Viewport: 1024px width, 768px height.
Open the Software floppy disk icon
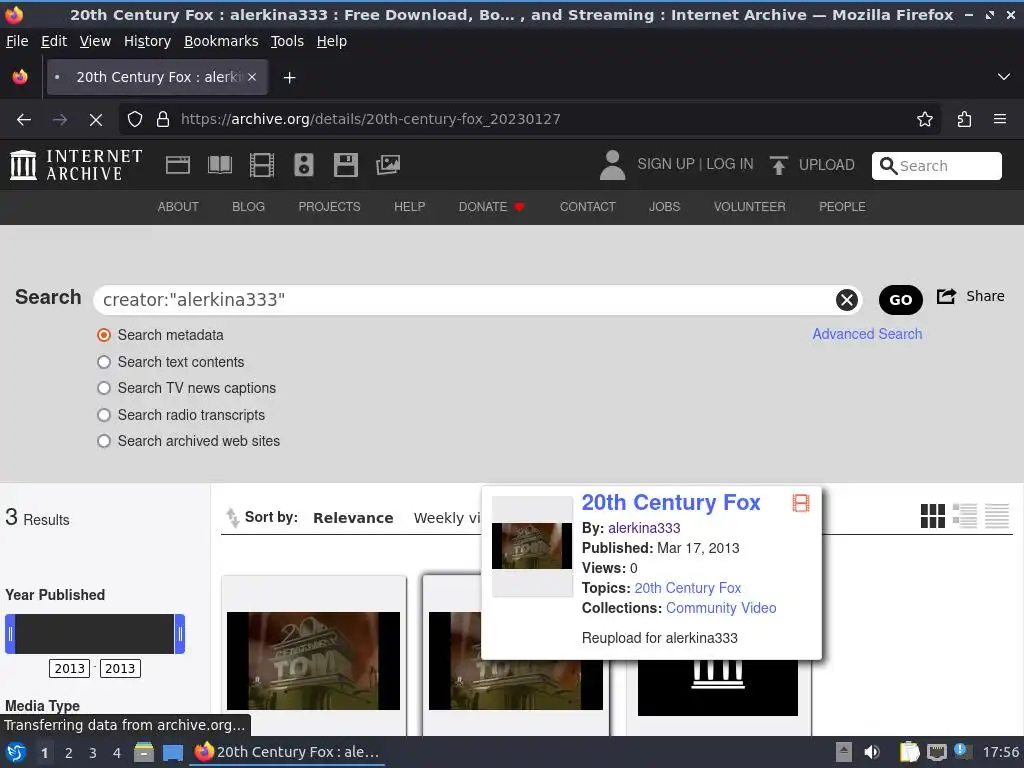tap(345, 165)
